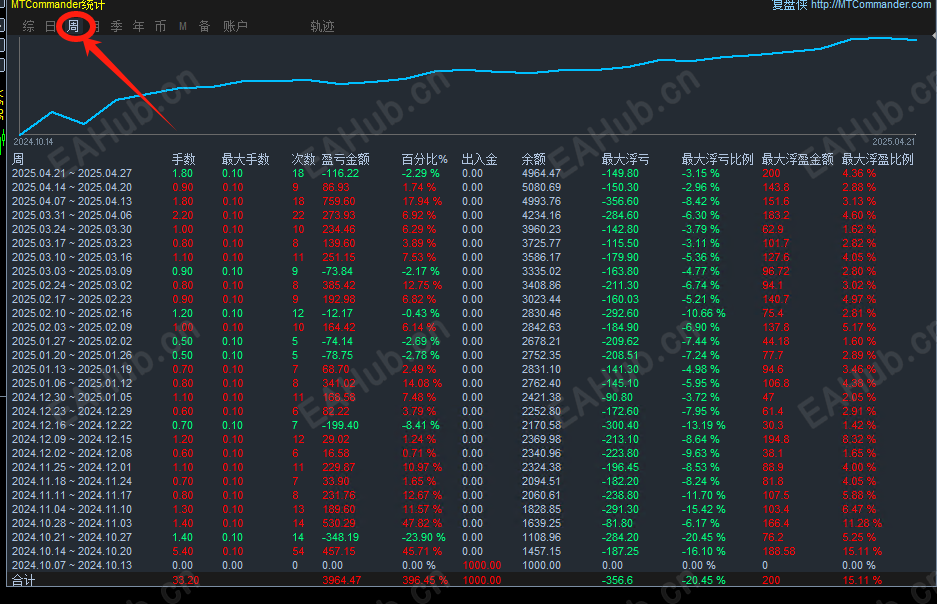
Task: Click the blue equity curve chart
Action: point(468,85)
